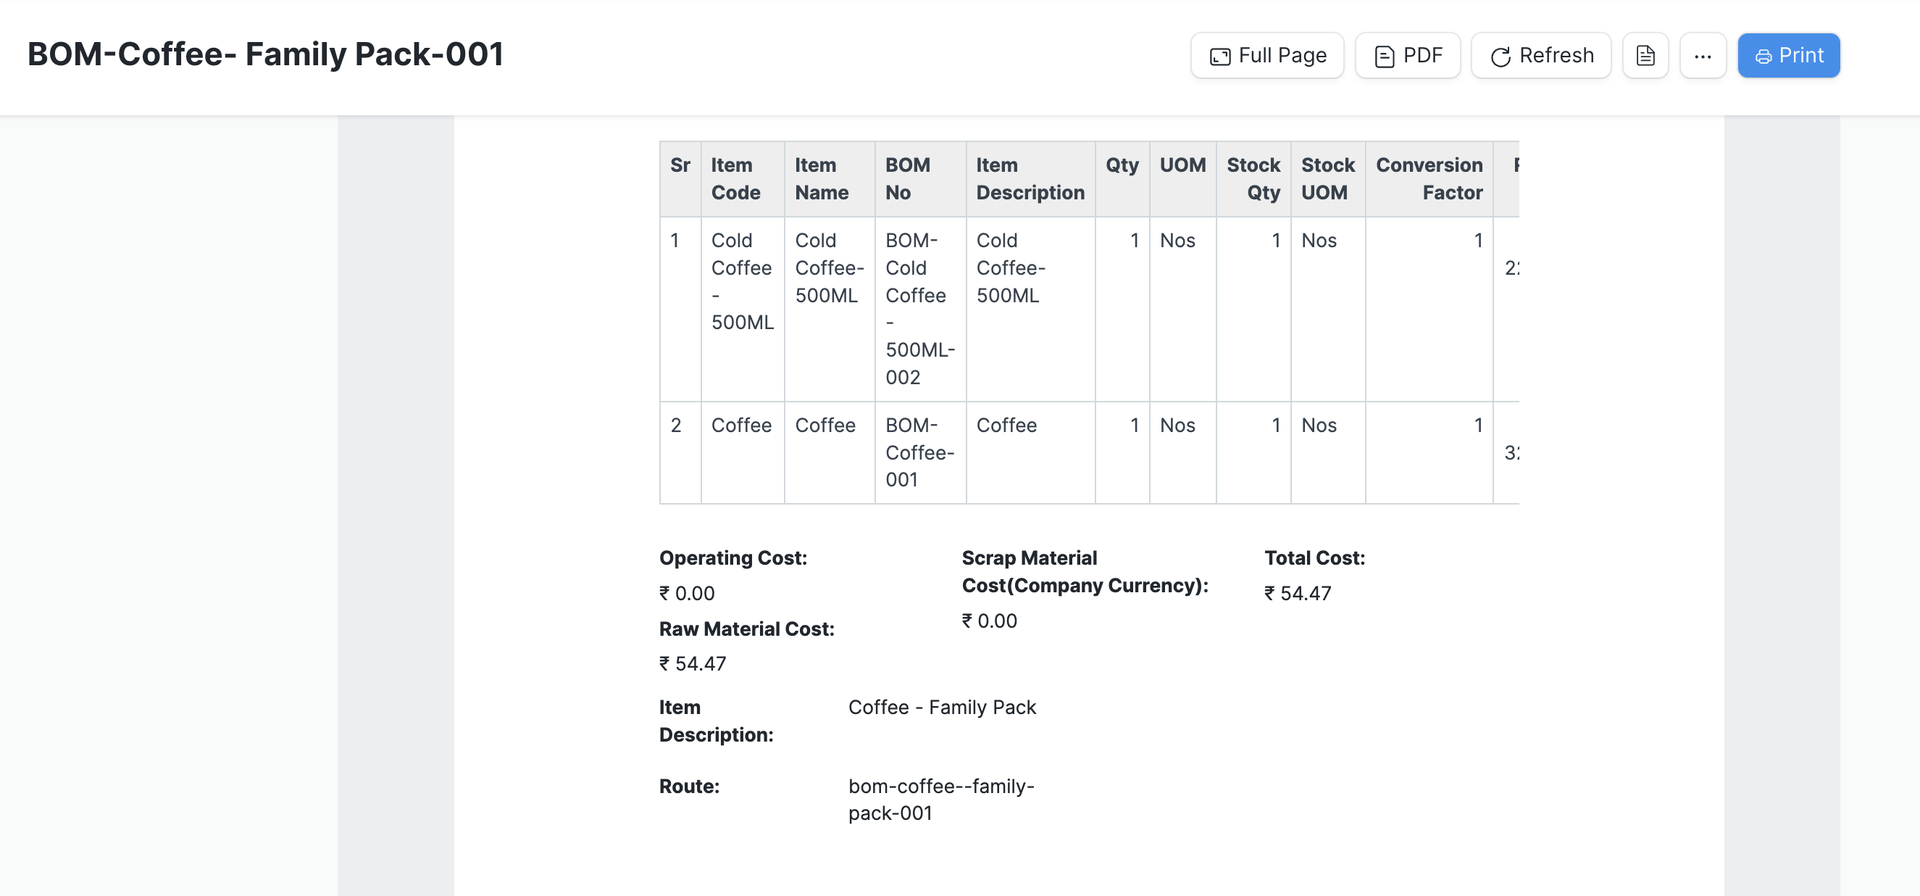The image size is (1920, 896).
Task: Click the Print button
Action: 1788,56
